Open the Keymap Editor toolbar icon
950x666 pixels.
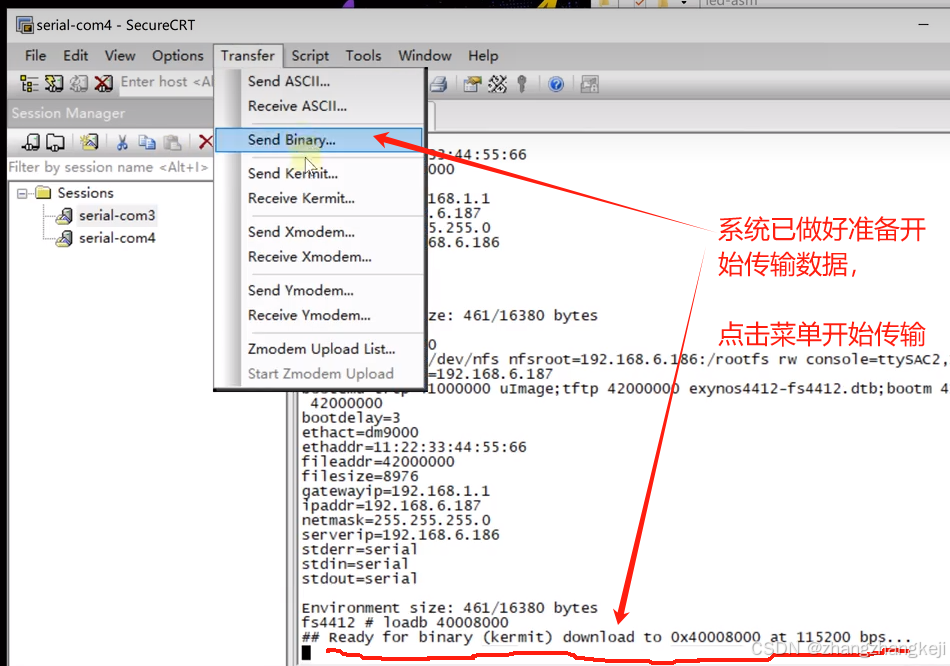tap(497, 84)
